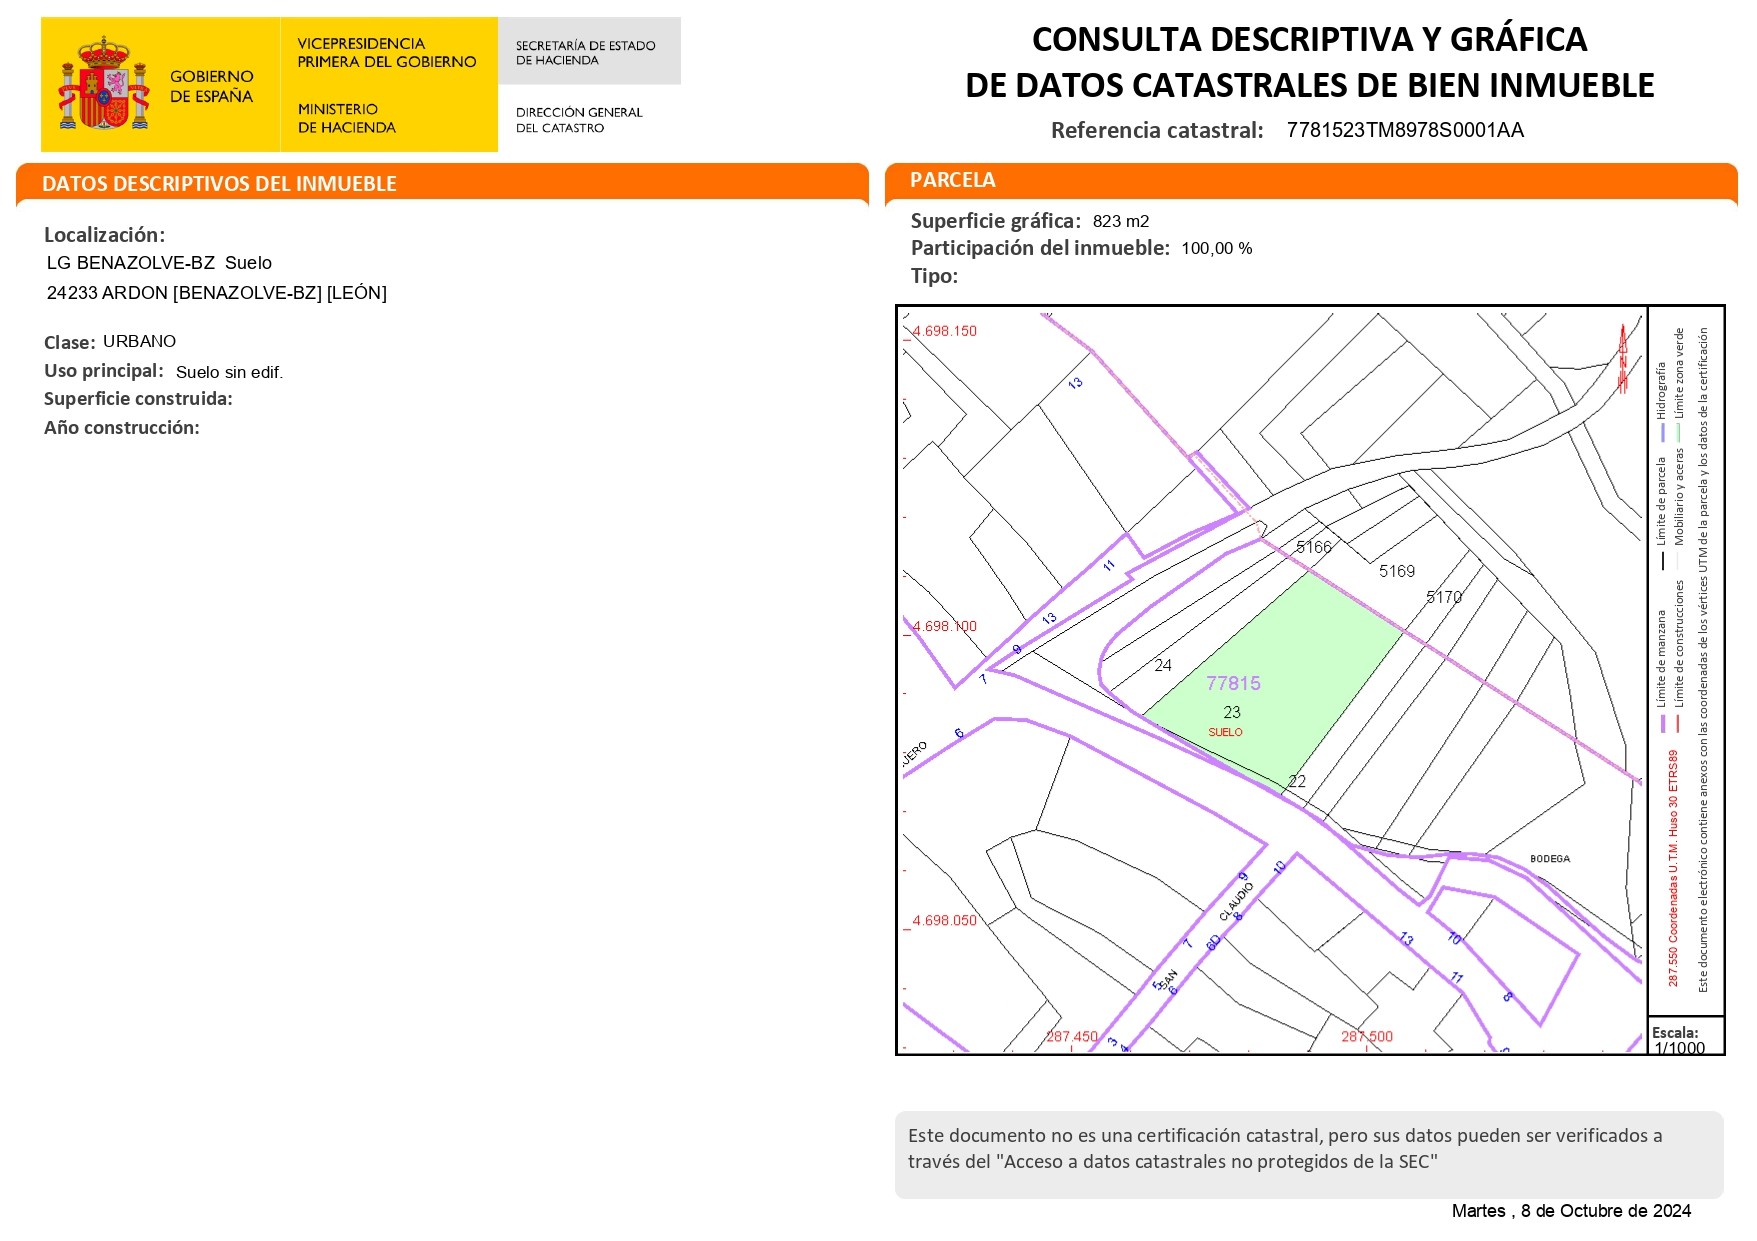Click the DATOS DESCRIPTIVOS DEL INMUEBLE header

(x=219, y=184)
